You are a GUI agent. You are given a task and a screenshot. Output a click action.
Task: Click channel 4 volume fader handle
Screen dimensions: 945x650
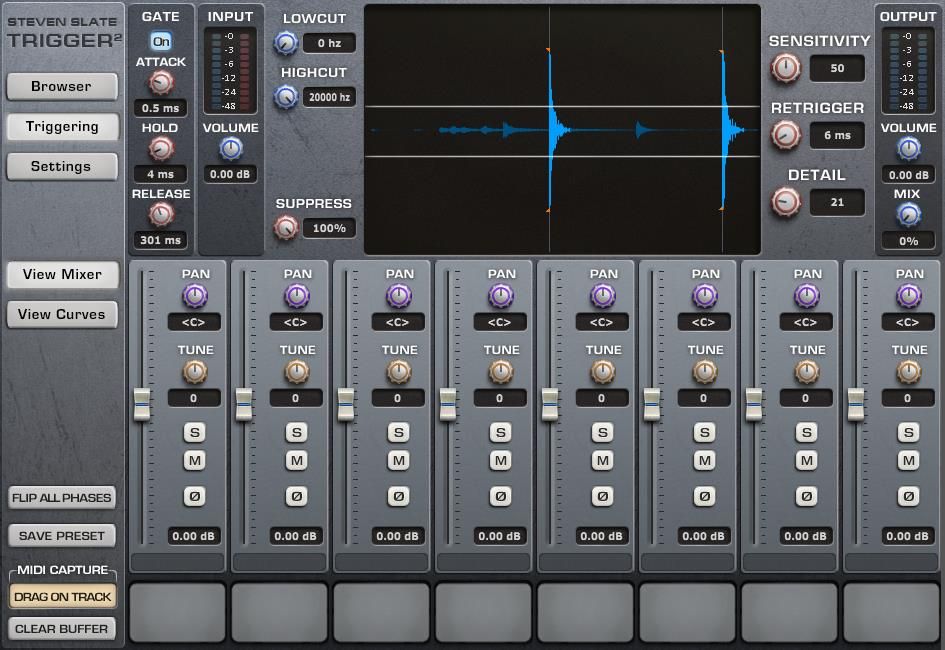(x=448, y=404)
